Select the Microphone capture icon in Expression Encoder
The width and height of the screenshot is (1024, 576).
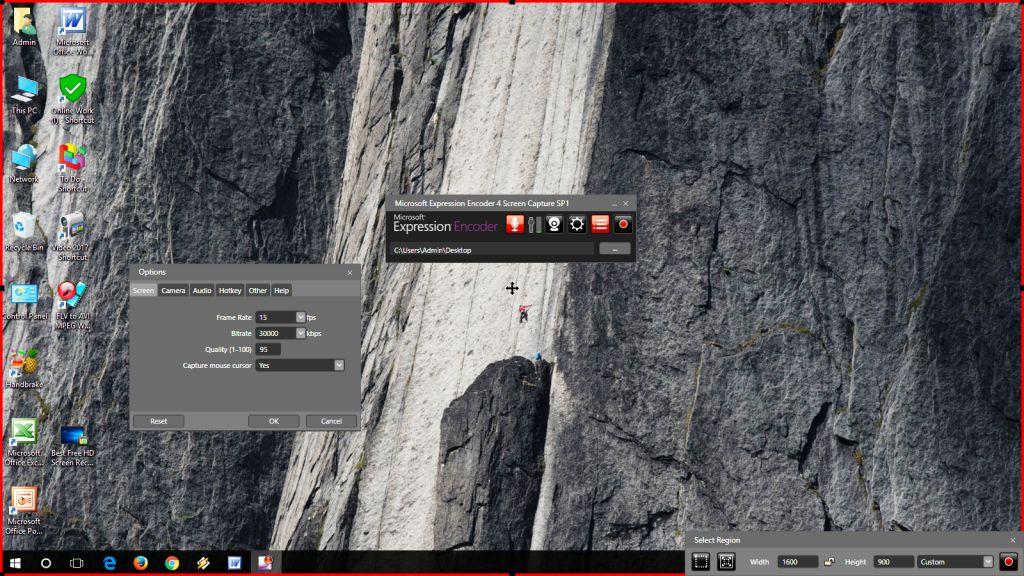515,224
